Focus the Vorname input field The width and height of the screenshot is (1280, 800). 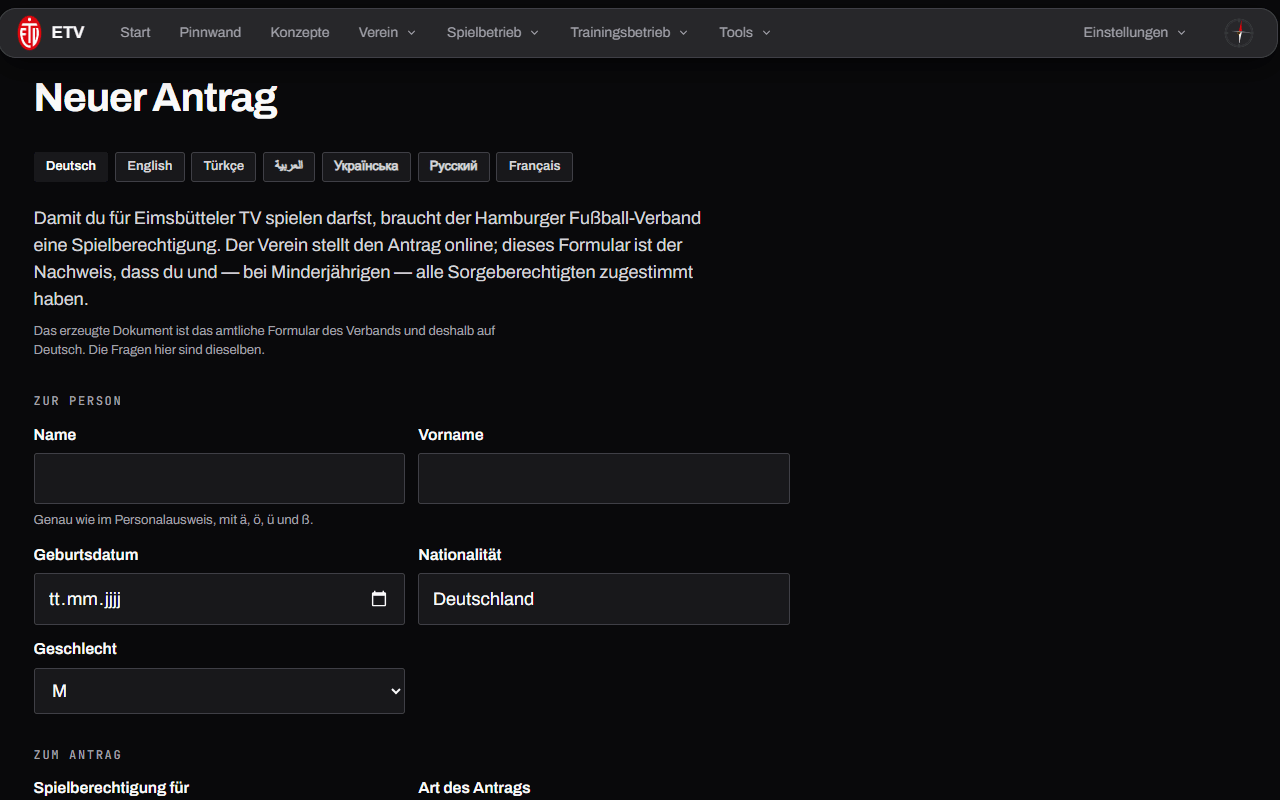point(604,478)
